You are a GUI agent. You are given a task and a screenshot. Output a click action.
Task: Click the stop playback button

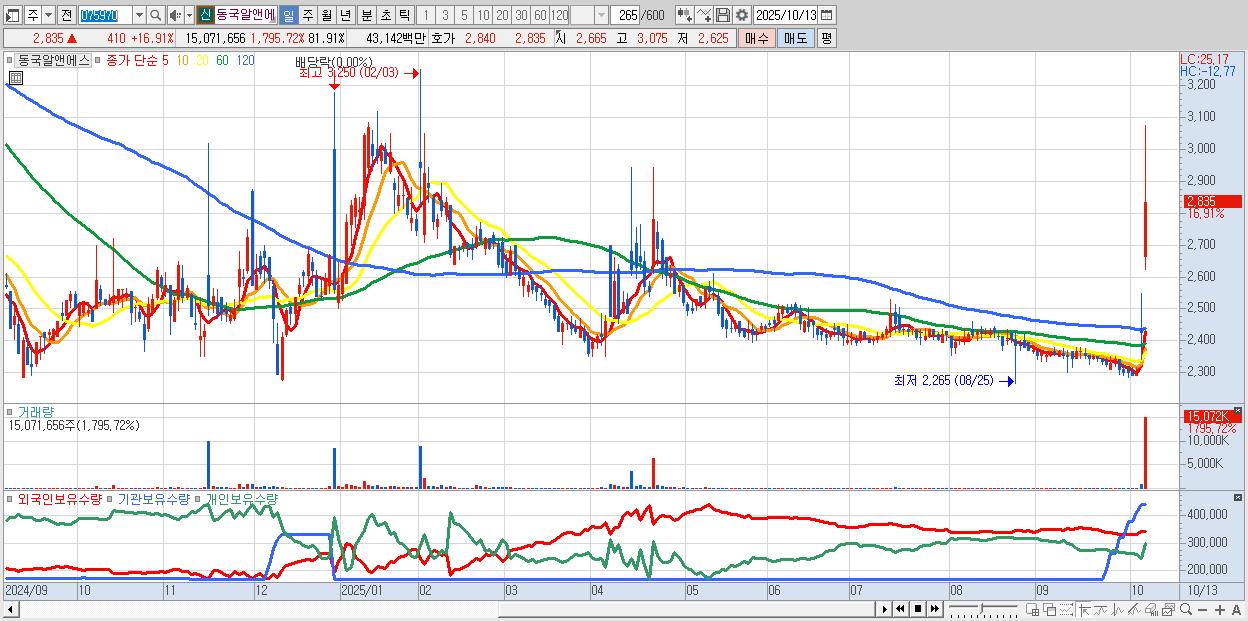click(918, 610)
